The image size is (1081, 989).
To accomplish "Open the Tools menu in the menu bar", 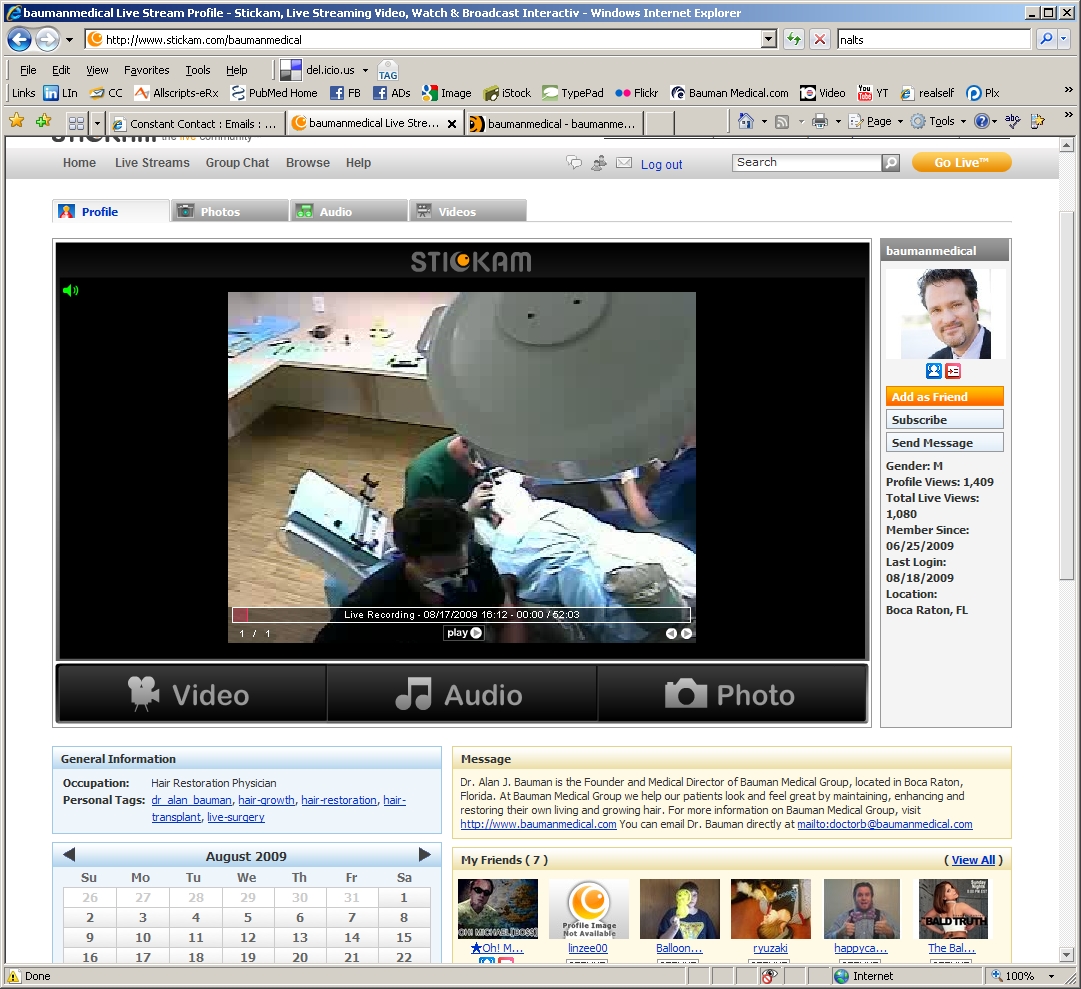I will coord(198,70).
